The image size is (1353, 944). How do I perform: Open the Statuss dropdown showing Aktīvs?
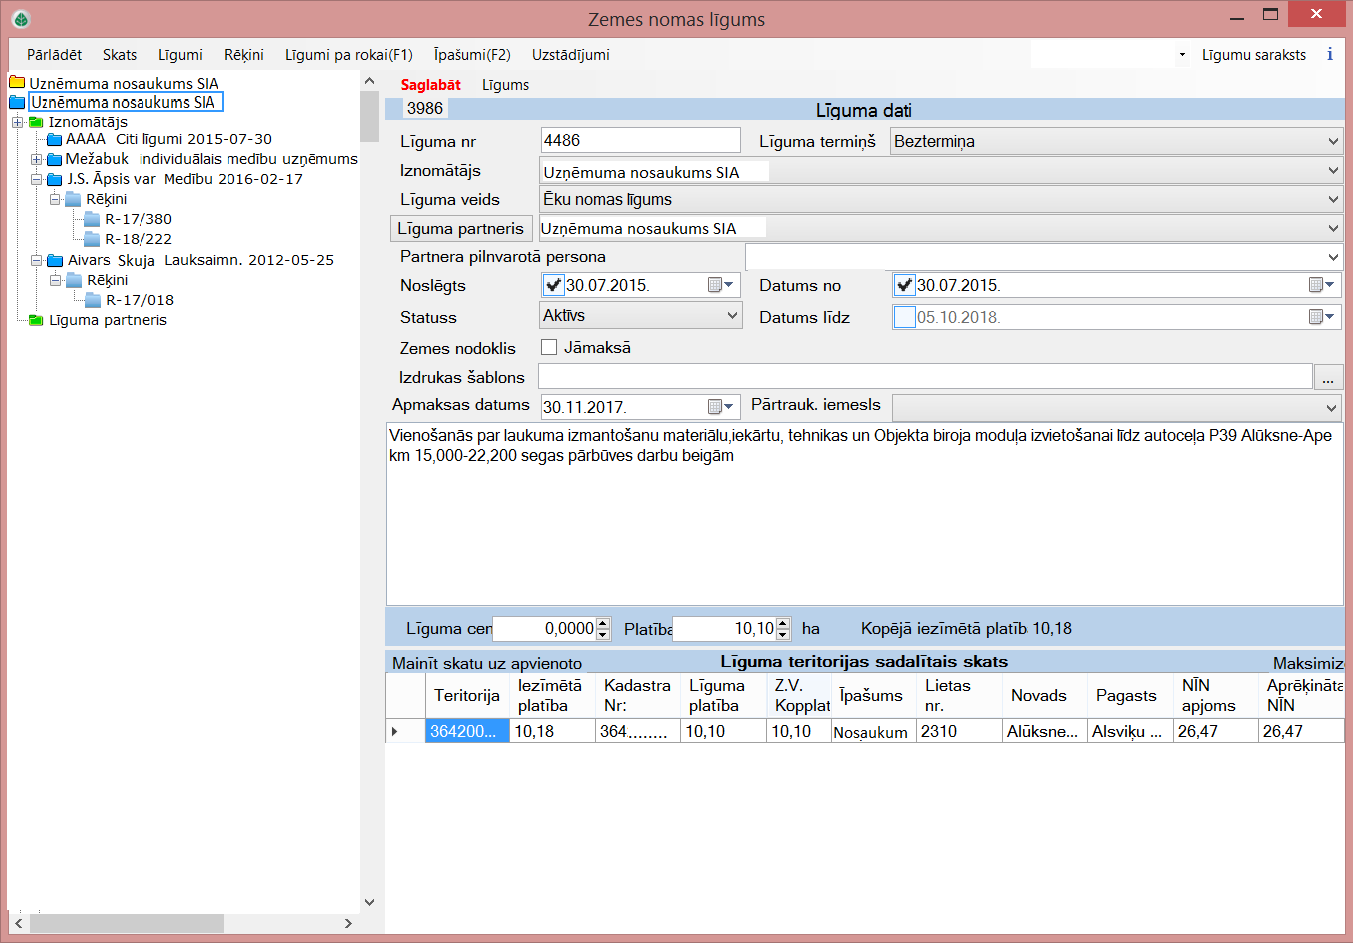732,316
